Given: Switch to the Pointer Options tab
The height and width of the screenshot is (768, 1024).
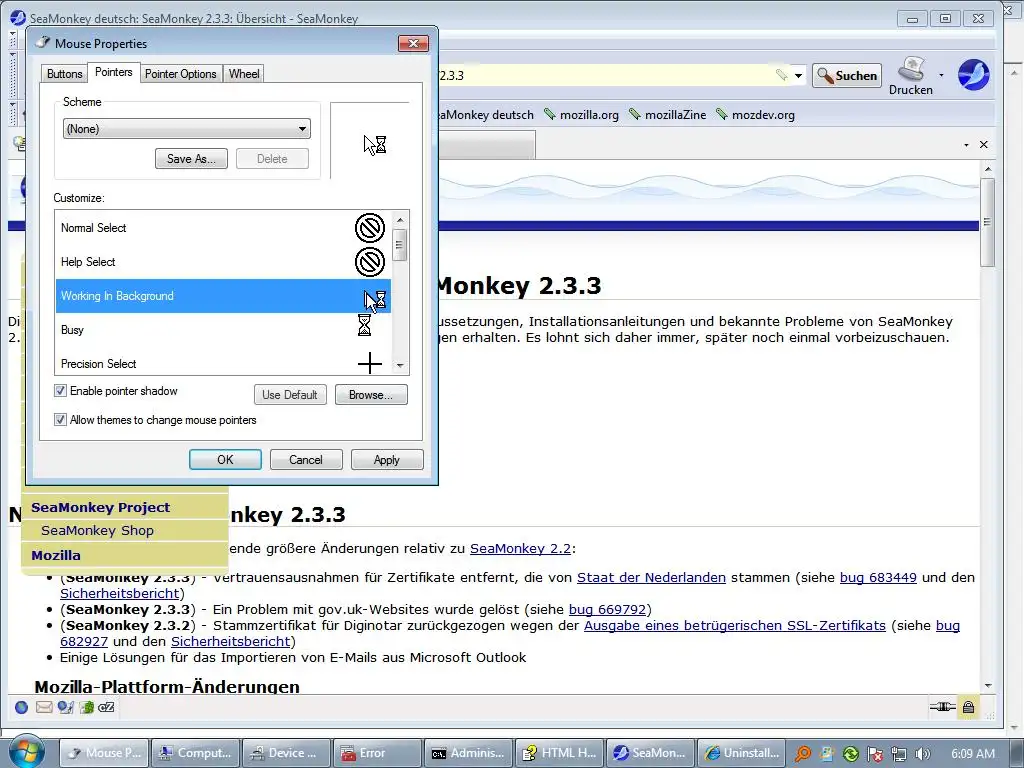Looking at the screenshot, I should click(180, 74).
